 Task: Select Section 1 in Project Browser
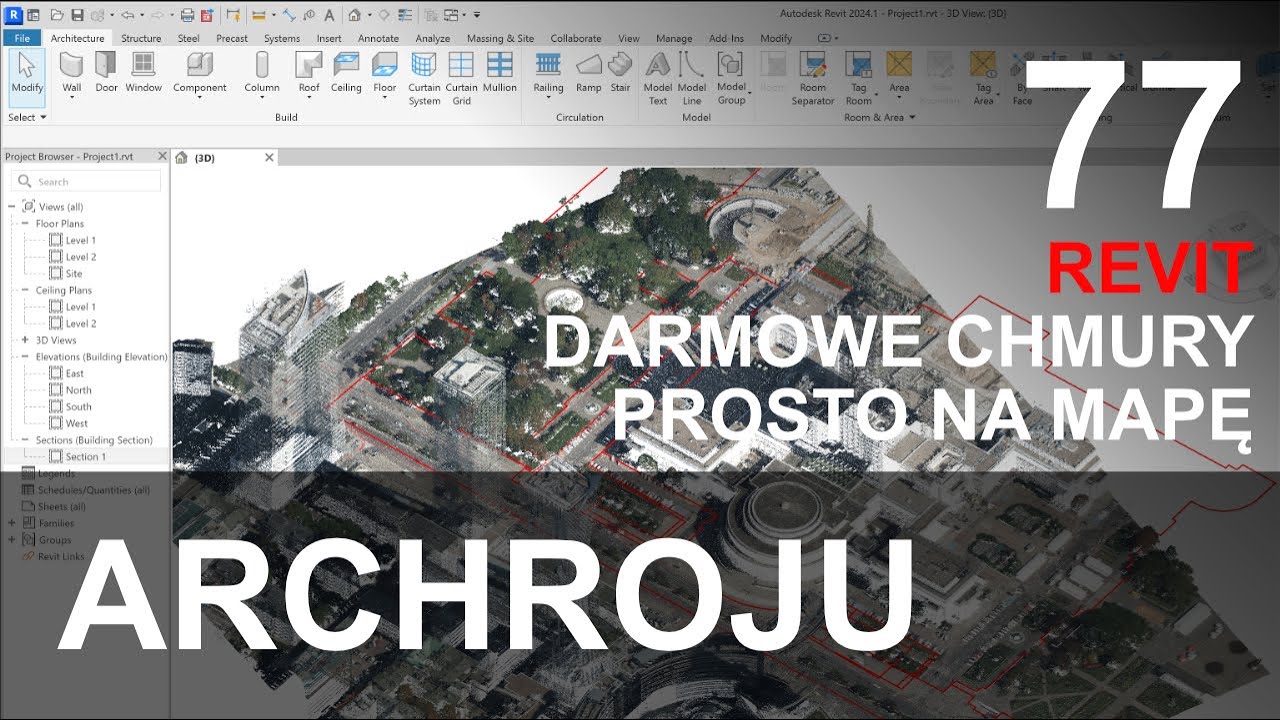[x=85, y=456]
